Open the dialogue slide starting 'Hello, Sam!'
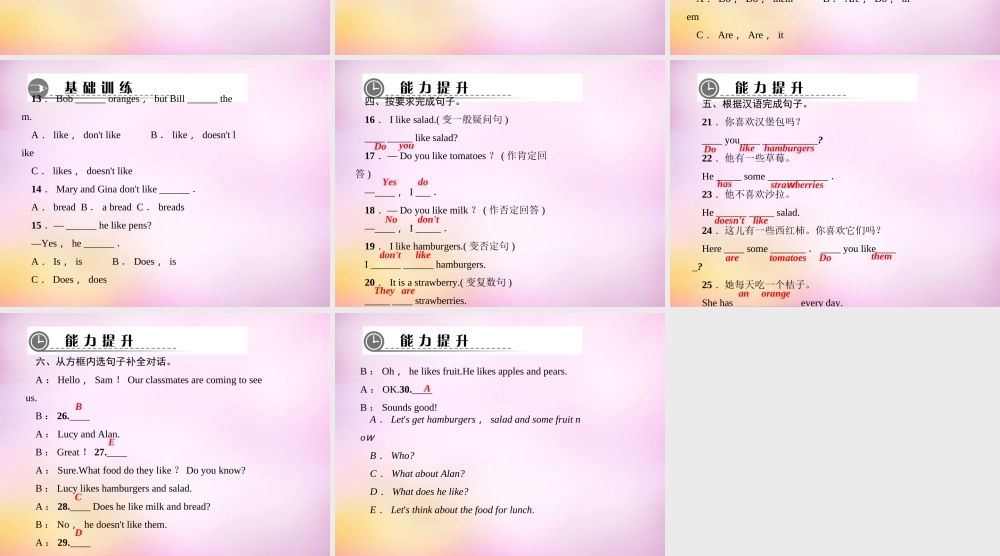This screenshot has width=1000, height=556. pyautogui.click(x=165, y=434)
